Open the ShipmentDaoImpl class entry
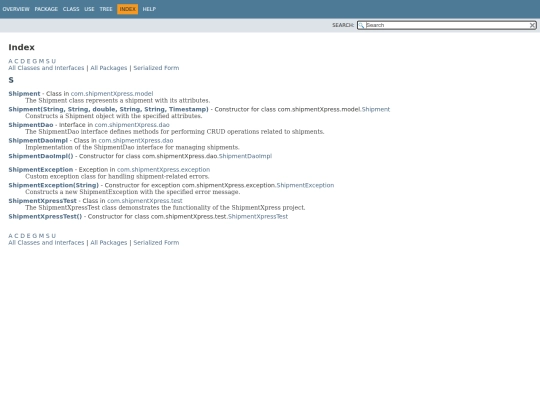 [38, 141]
